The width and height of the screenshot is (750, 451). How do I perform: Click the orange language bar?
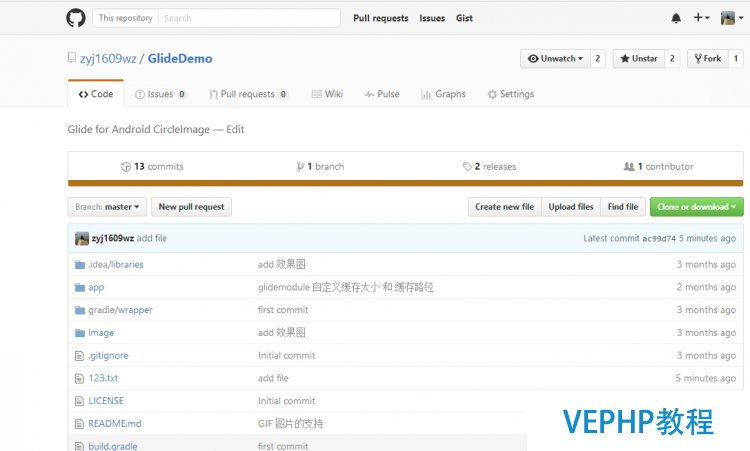pos(406,183)
